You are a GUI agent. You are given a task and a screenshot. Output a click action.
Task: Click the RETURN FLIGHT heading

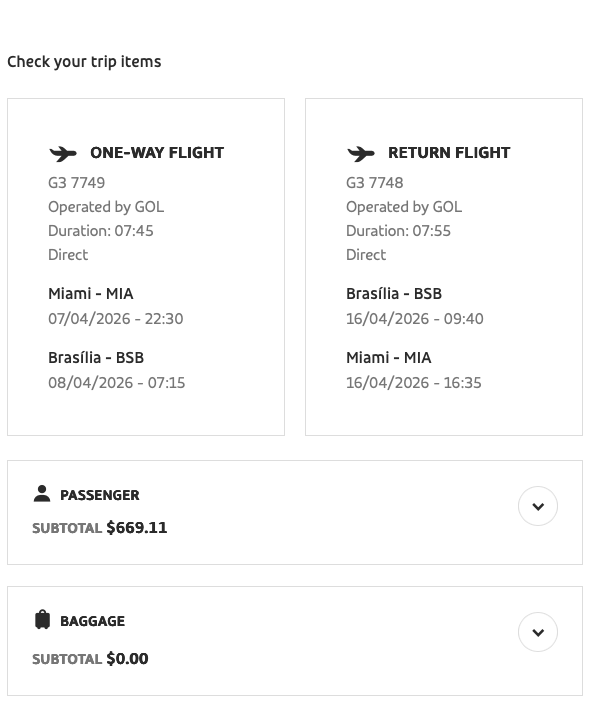(x=449, y=153)
